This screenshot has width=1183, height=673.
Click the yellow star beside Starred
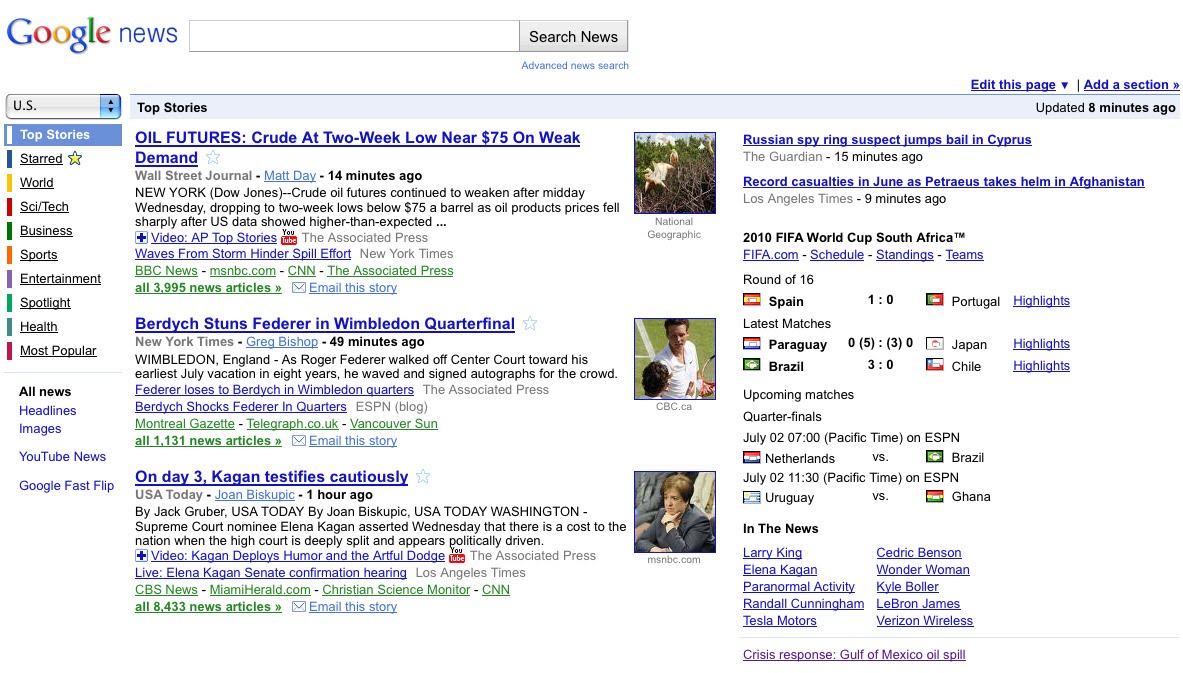(x=75, y=158)
